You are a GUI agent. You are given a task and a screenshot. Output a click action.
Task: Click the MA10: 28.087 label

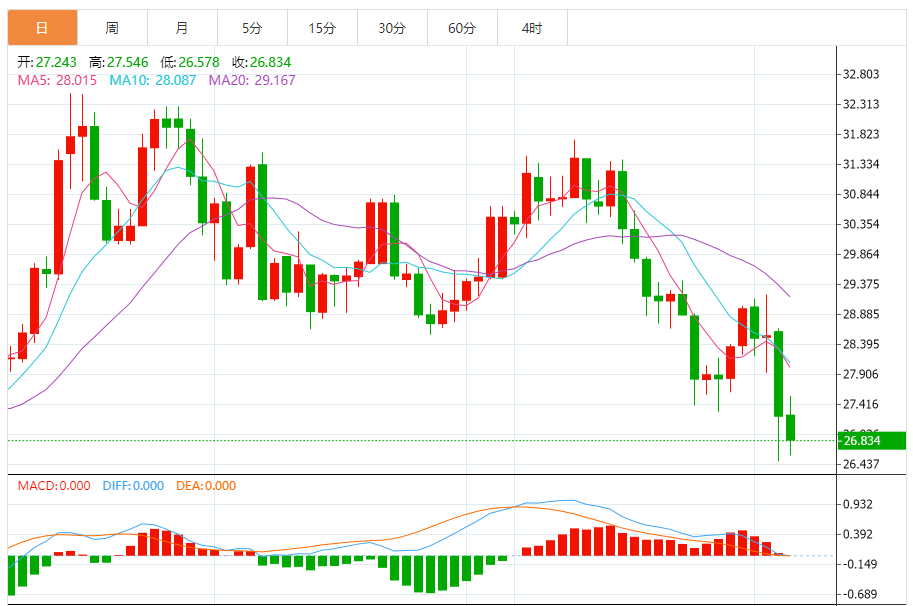coord(153,80)
